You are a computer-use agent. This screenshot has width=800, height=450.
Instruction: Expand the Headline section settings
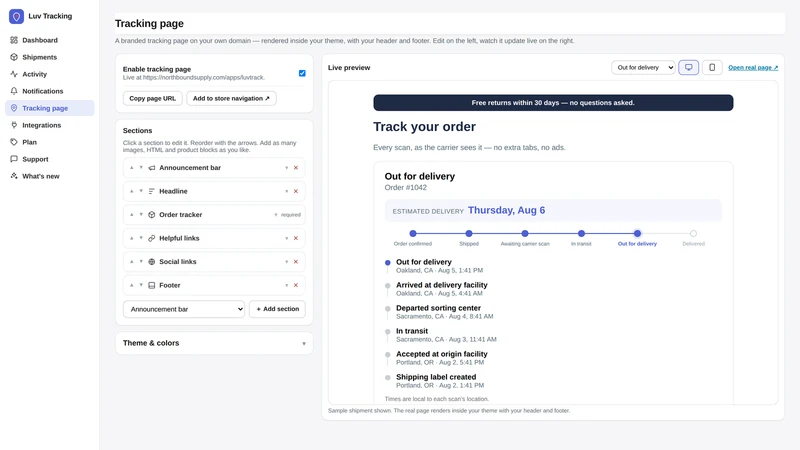pyautogui.click(x=286, y=191)
